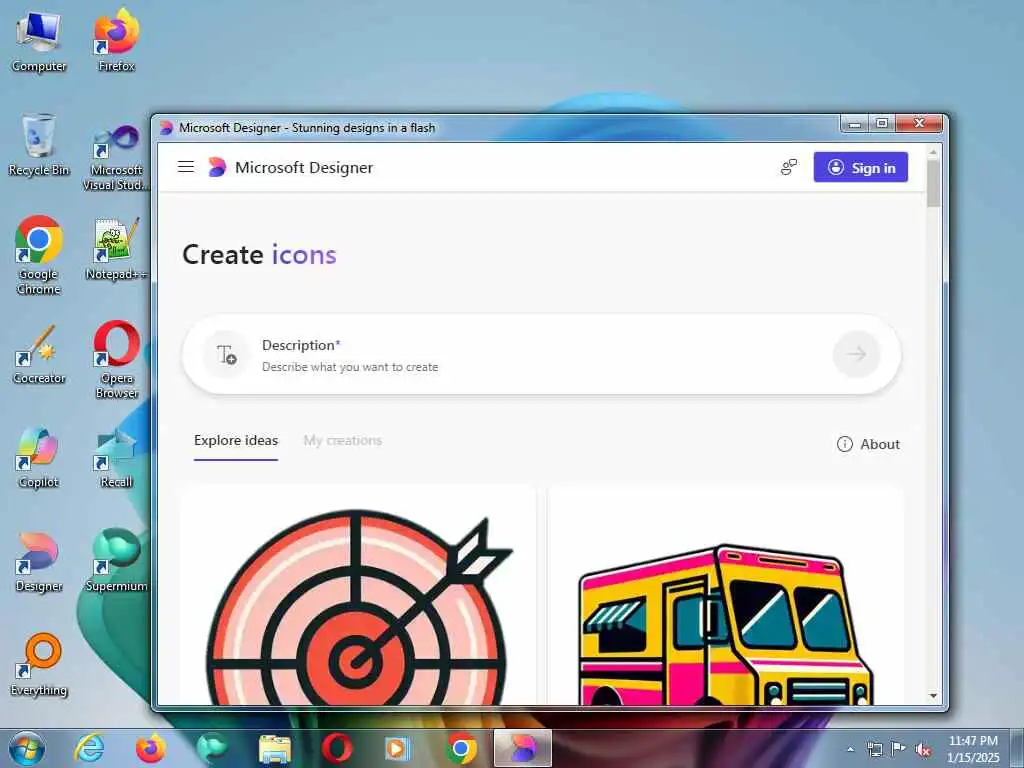Open the taskbar clock and date

pos(973,749)
